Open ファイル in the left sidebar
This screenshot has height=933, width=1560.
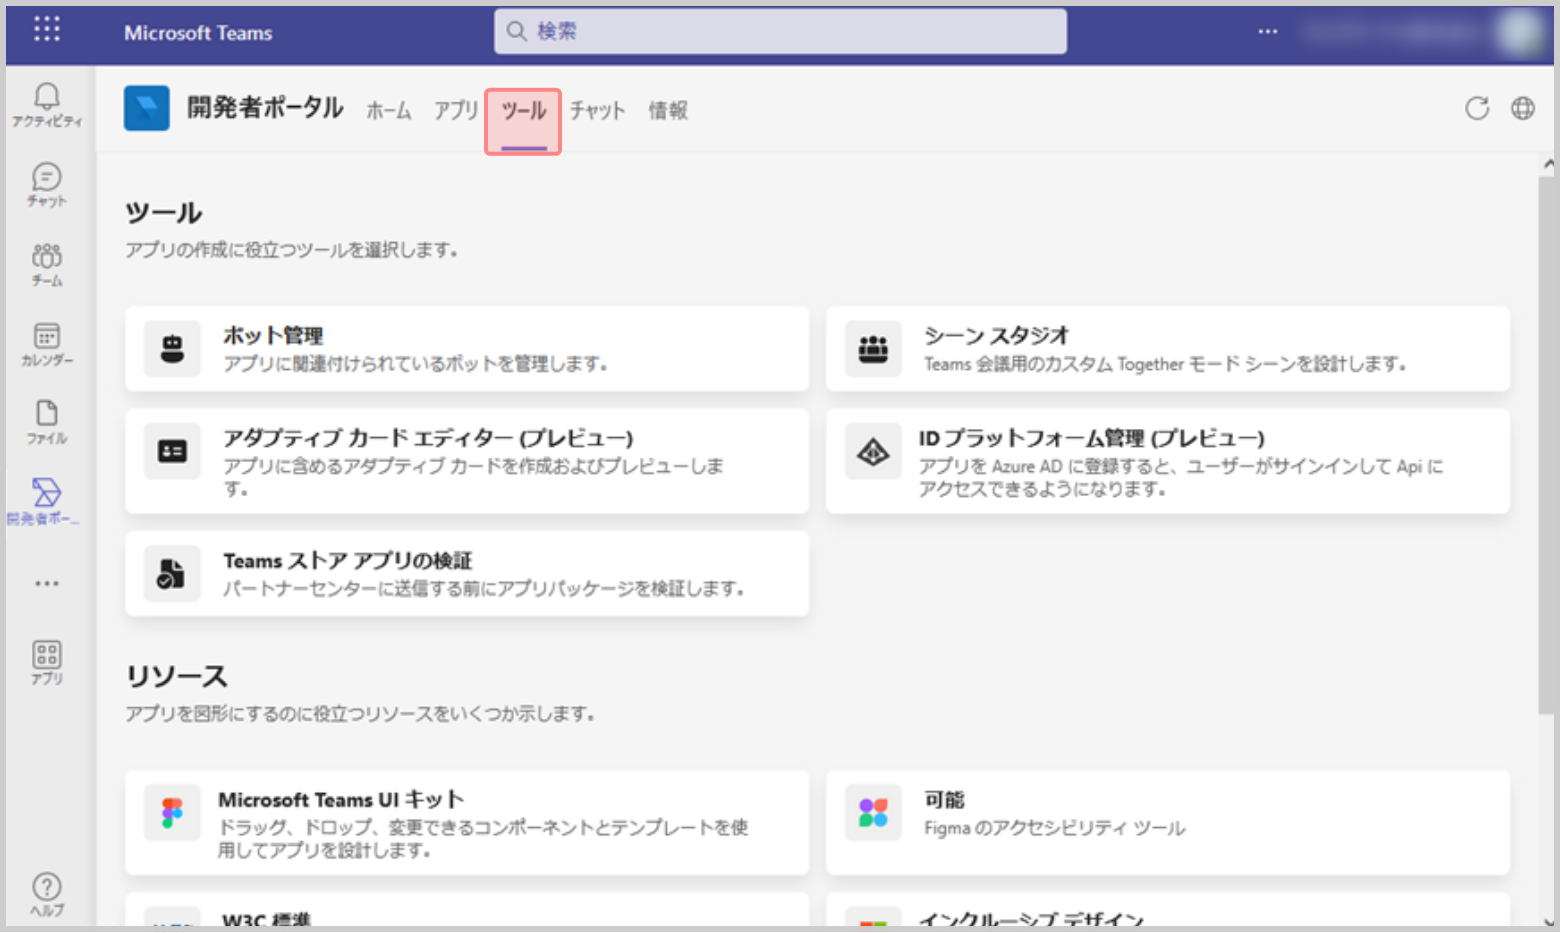(x=47, y=422)
